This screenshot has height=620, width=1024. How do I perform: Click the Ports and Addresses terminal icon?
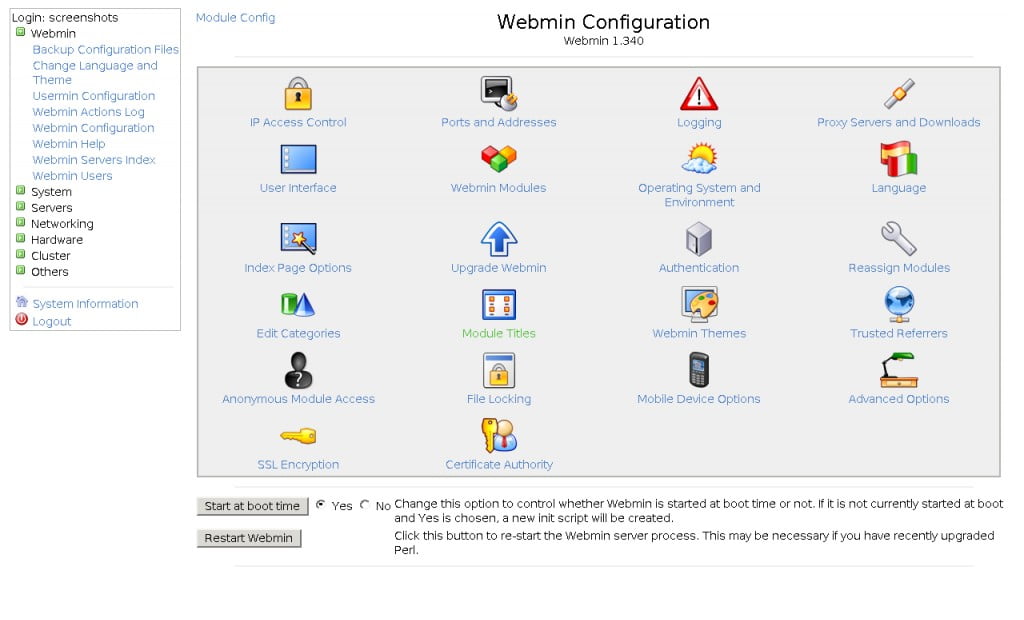(498, 93)
